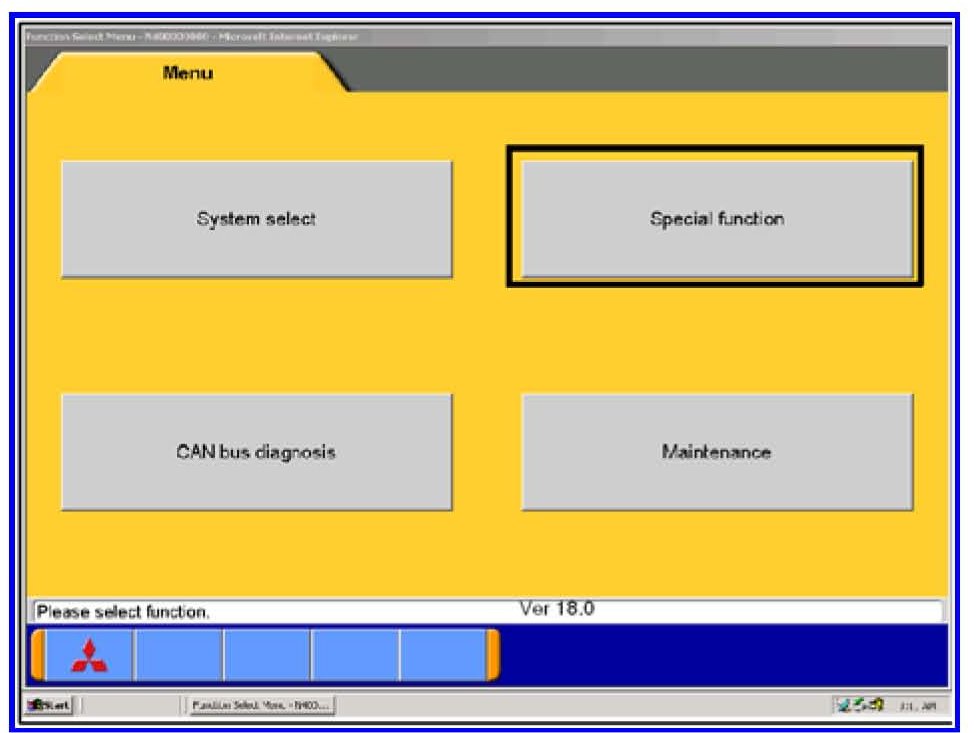Open the Windows Start menu
Screen dimensions: 979x733
pyautogui.click(x=46, y=707)
